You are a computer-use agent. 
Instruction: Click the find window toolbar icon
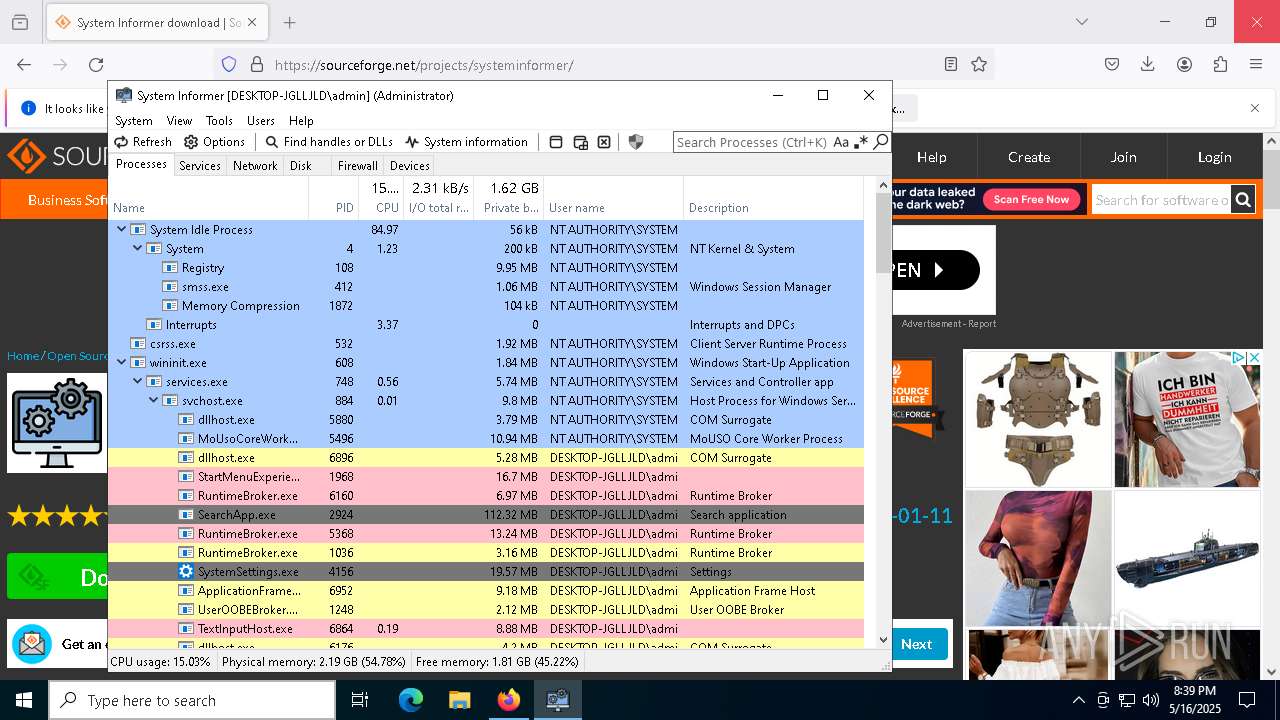[556, 142]
